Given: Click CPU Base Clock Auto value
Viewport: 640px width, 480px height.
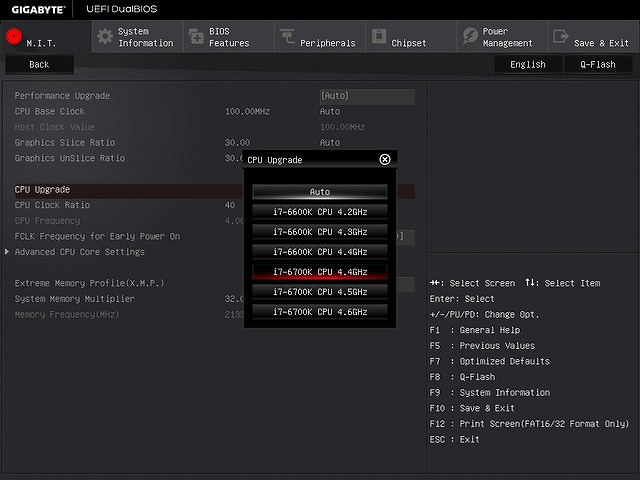Looking at the screenshot, I should click(330, 111).
